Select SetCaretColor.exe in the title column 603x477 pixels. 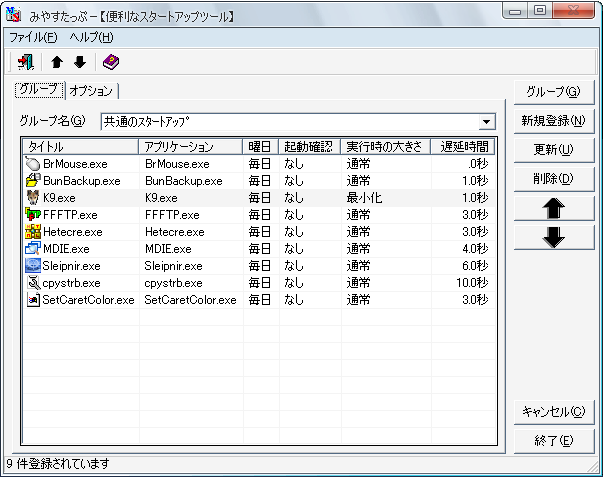pyautogui.click(x=88, y=300)
